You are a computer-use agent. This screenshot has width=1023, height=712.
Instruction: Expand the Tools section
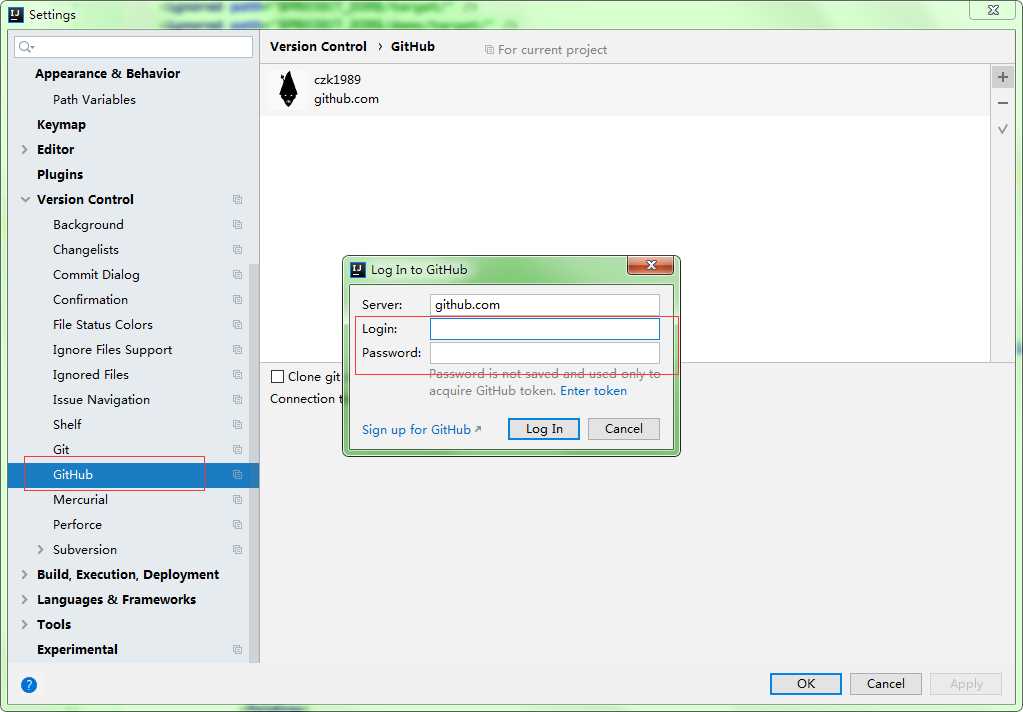point(25,625)
